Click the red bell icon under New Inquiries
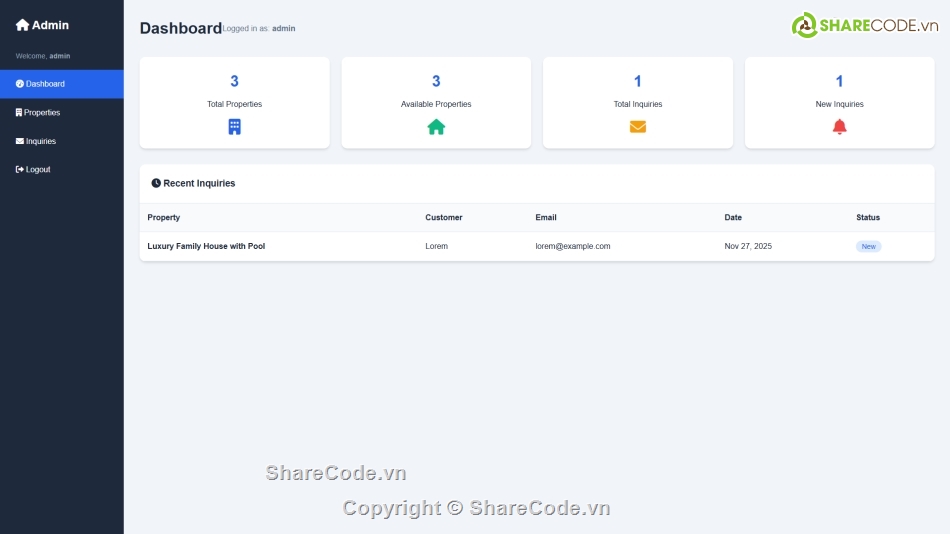Screen dimensions: 950x534 pos(839,127)
